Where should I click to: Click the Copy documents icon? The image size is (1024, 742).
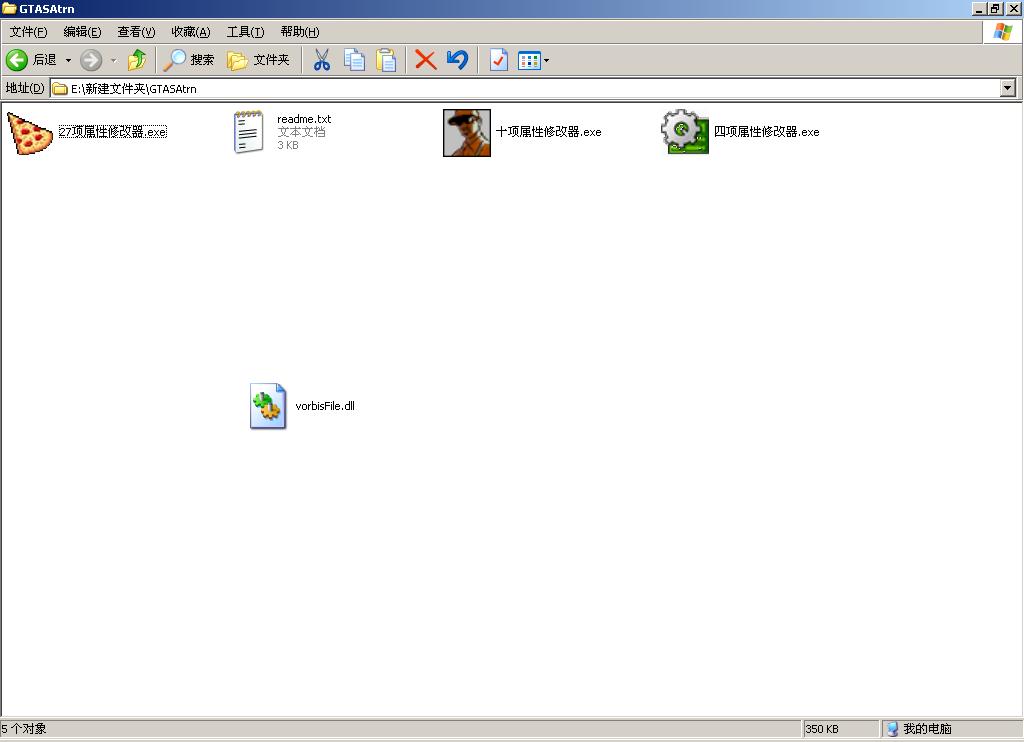click(354, 60)
